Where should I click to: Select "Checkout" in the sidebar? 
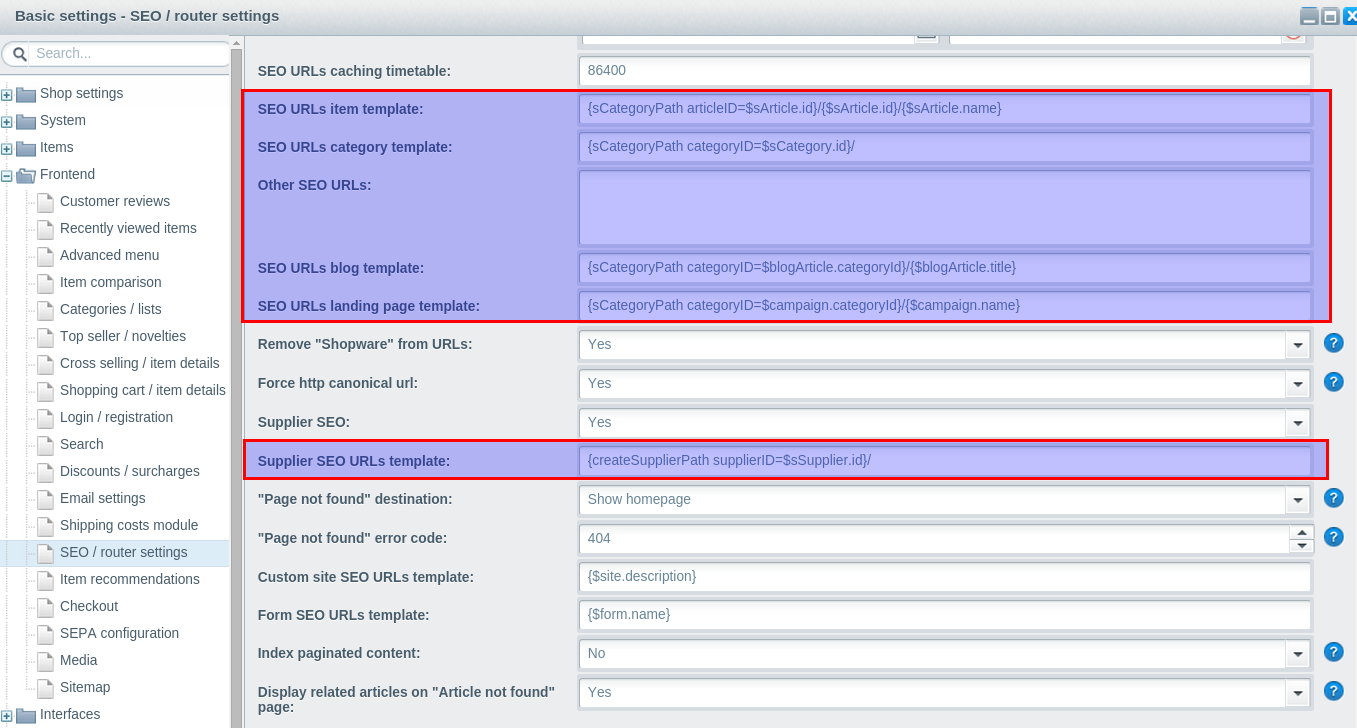tap(90, 606)
